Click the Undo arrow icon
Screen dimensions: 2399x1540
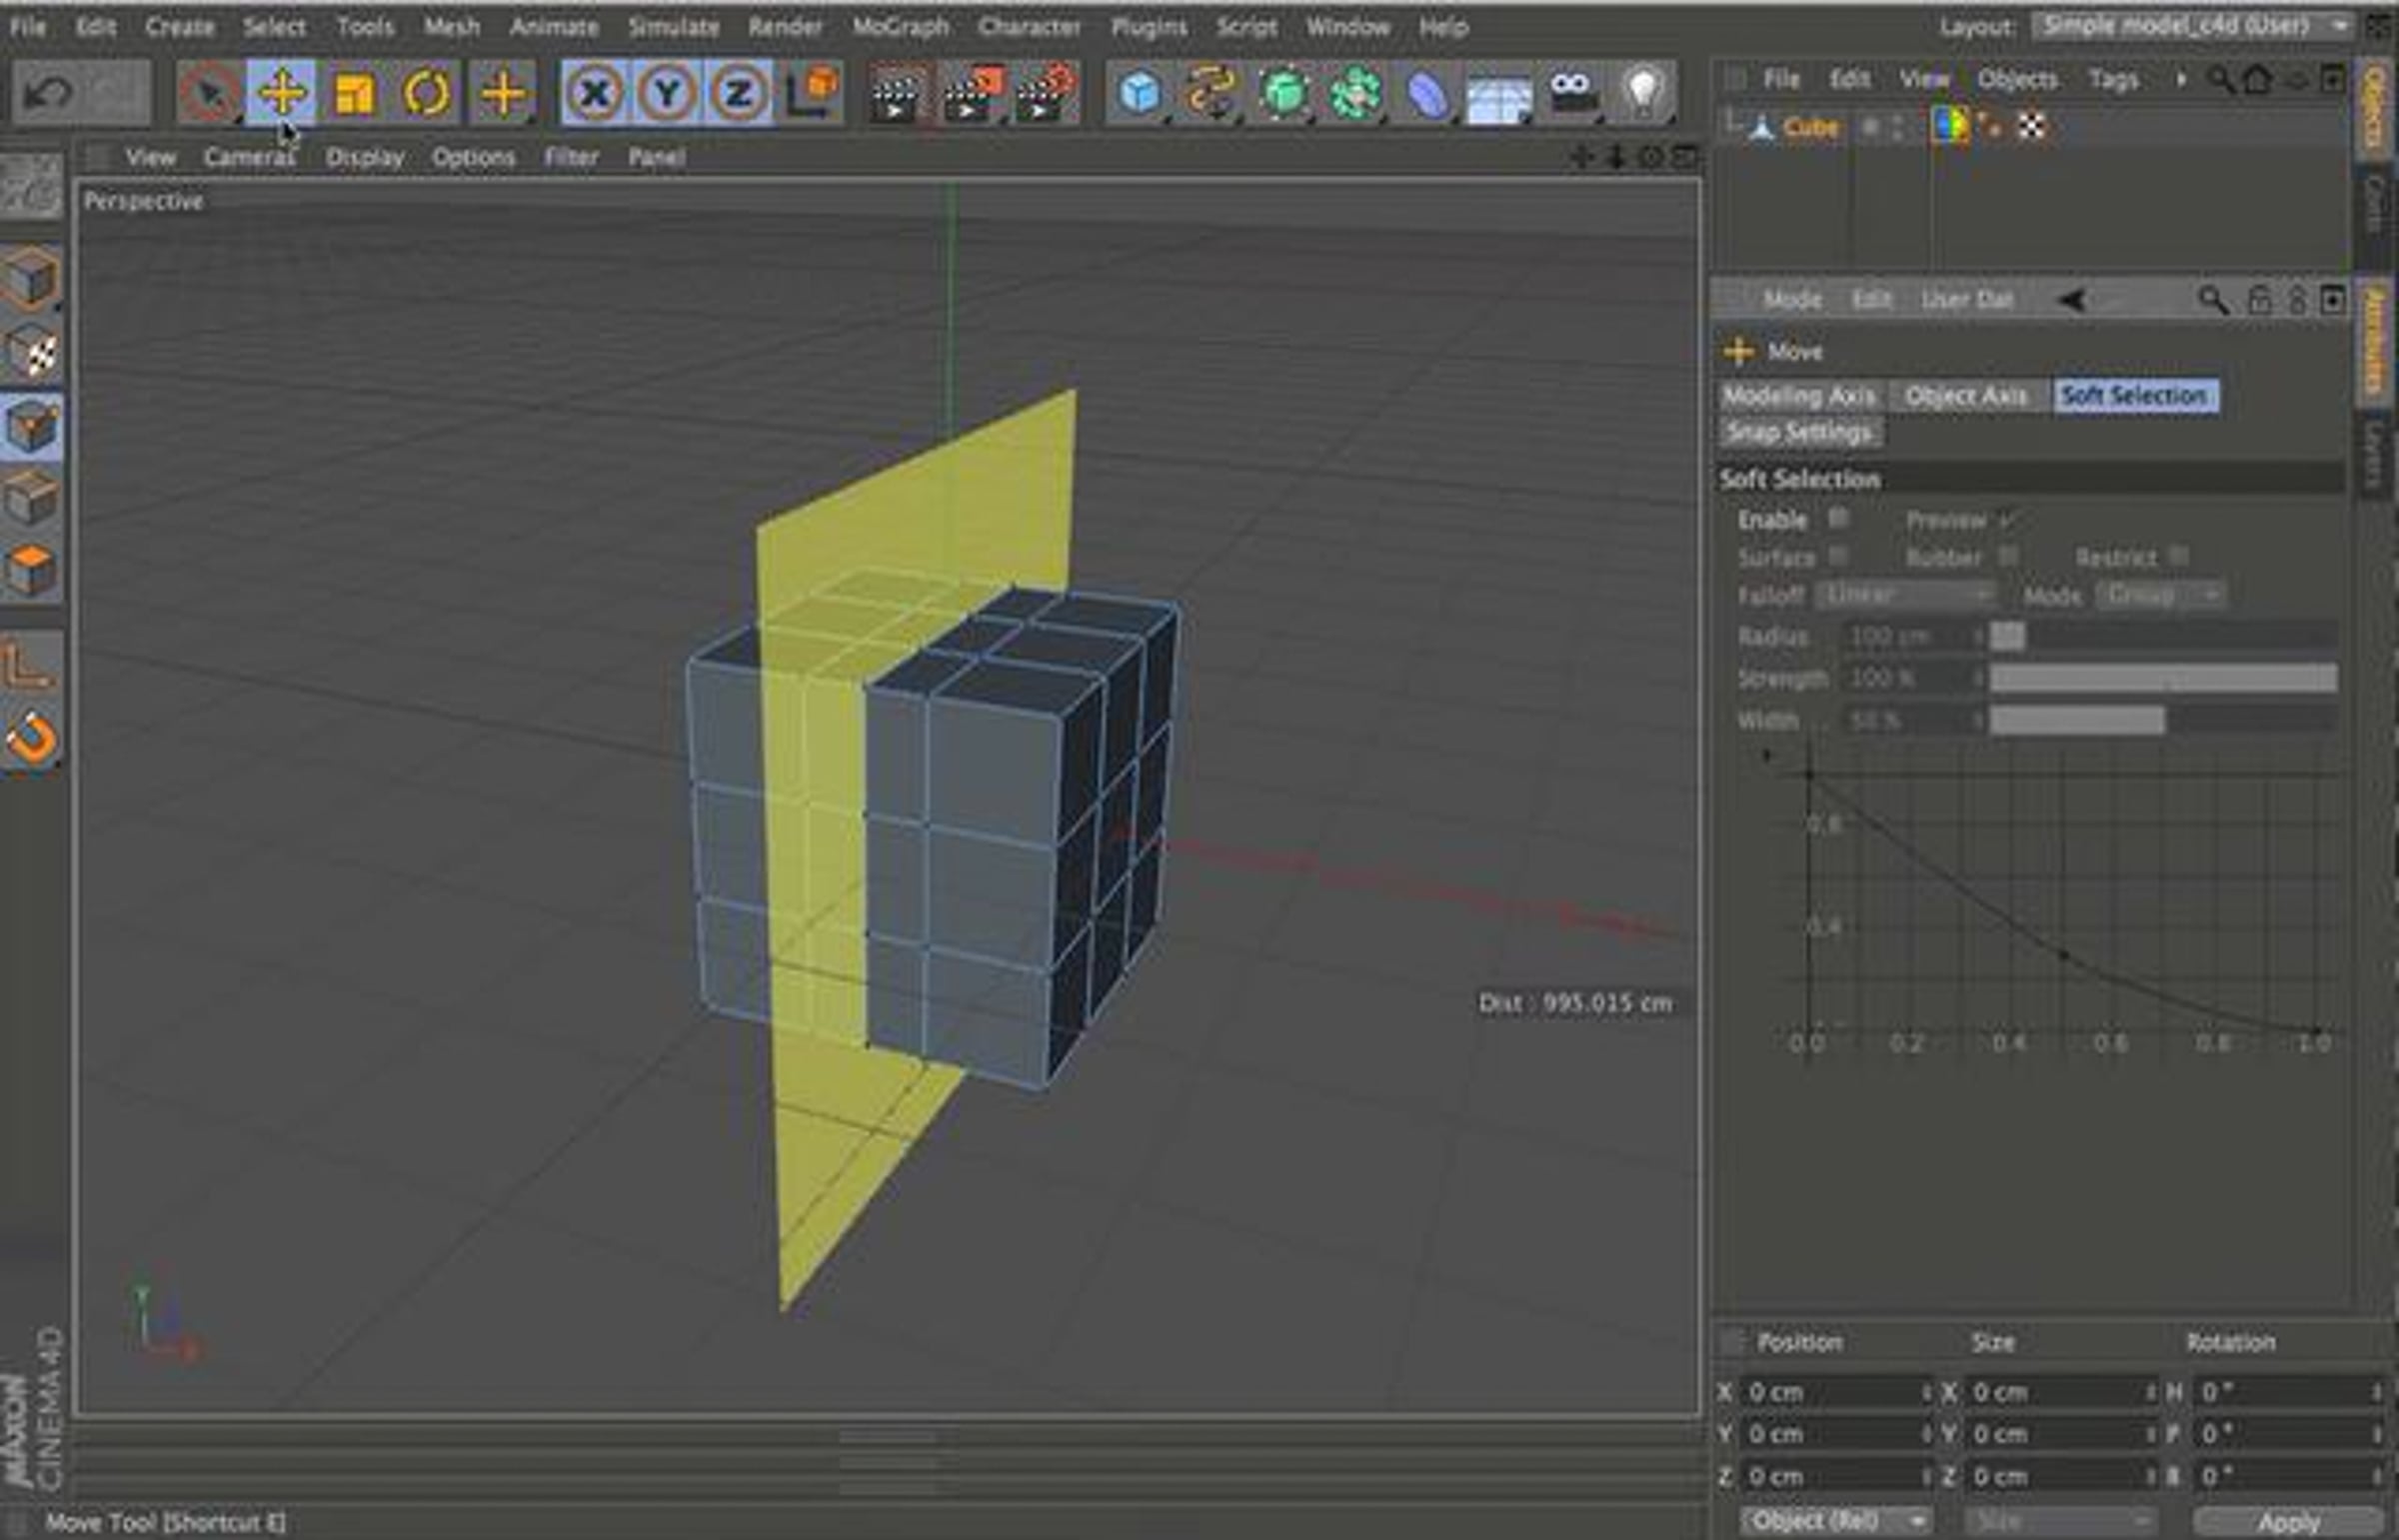(47, 92)
